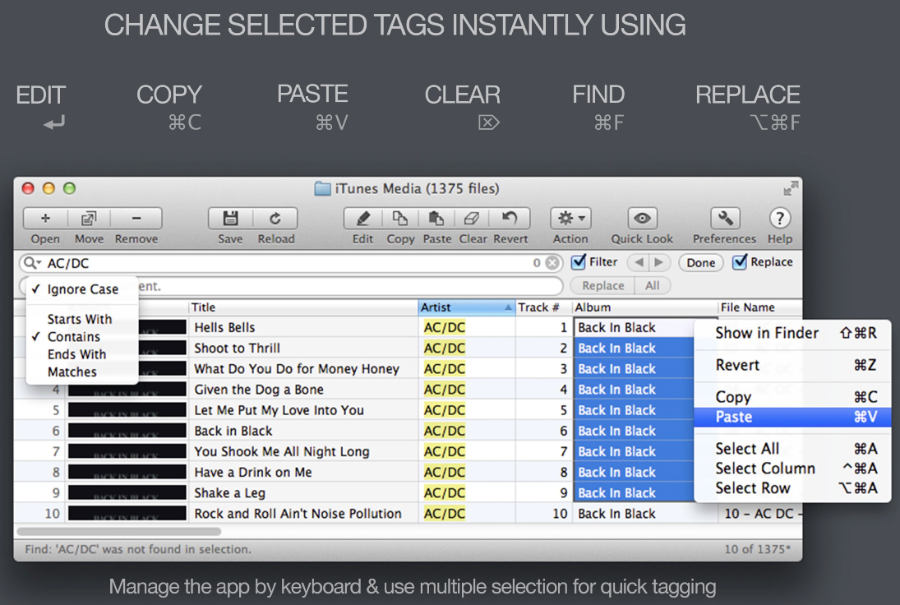This screenshot has height=605, width=900.
Task: Open Preferences wrench icon
Action: pyautogui.click(x=725, y=218)
